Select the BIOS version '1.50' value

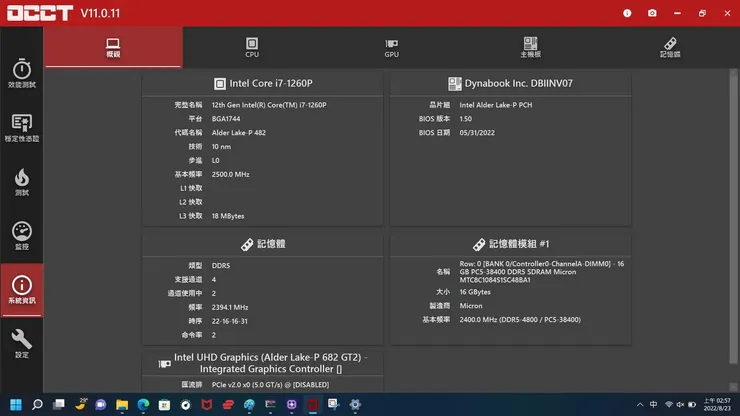[465, 119]
